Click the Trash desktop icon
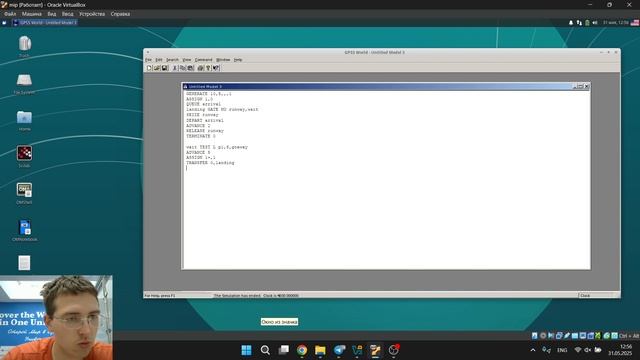640x360 pixels. coord(24,44)
